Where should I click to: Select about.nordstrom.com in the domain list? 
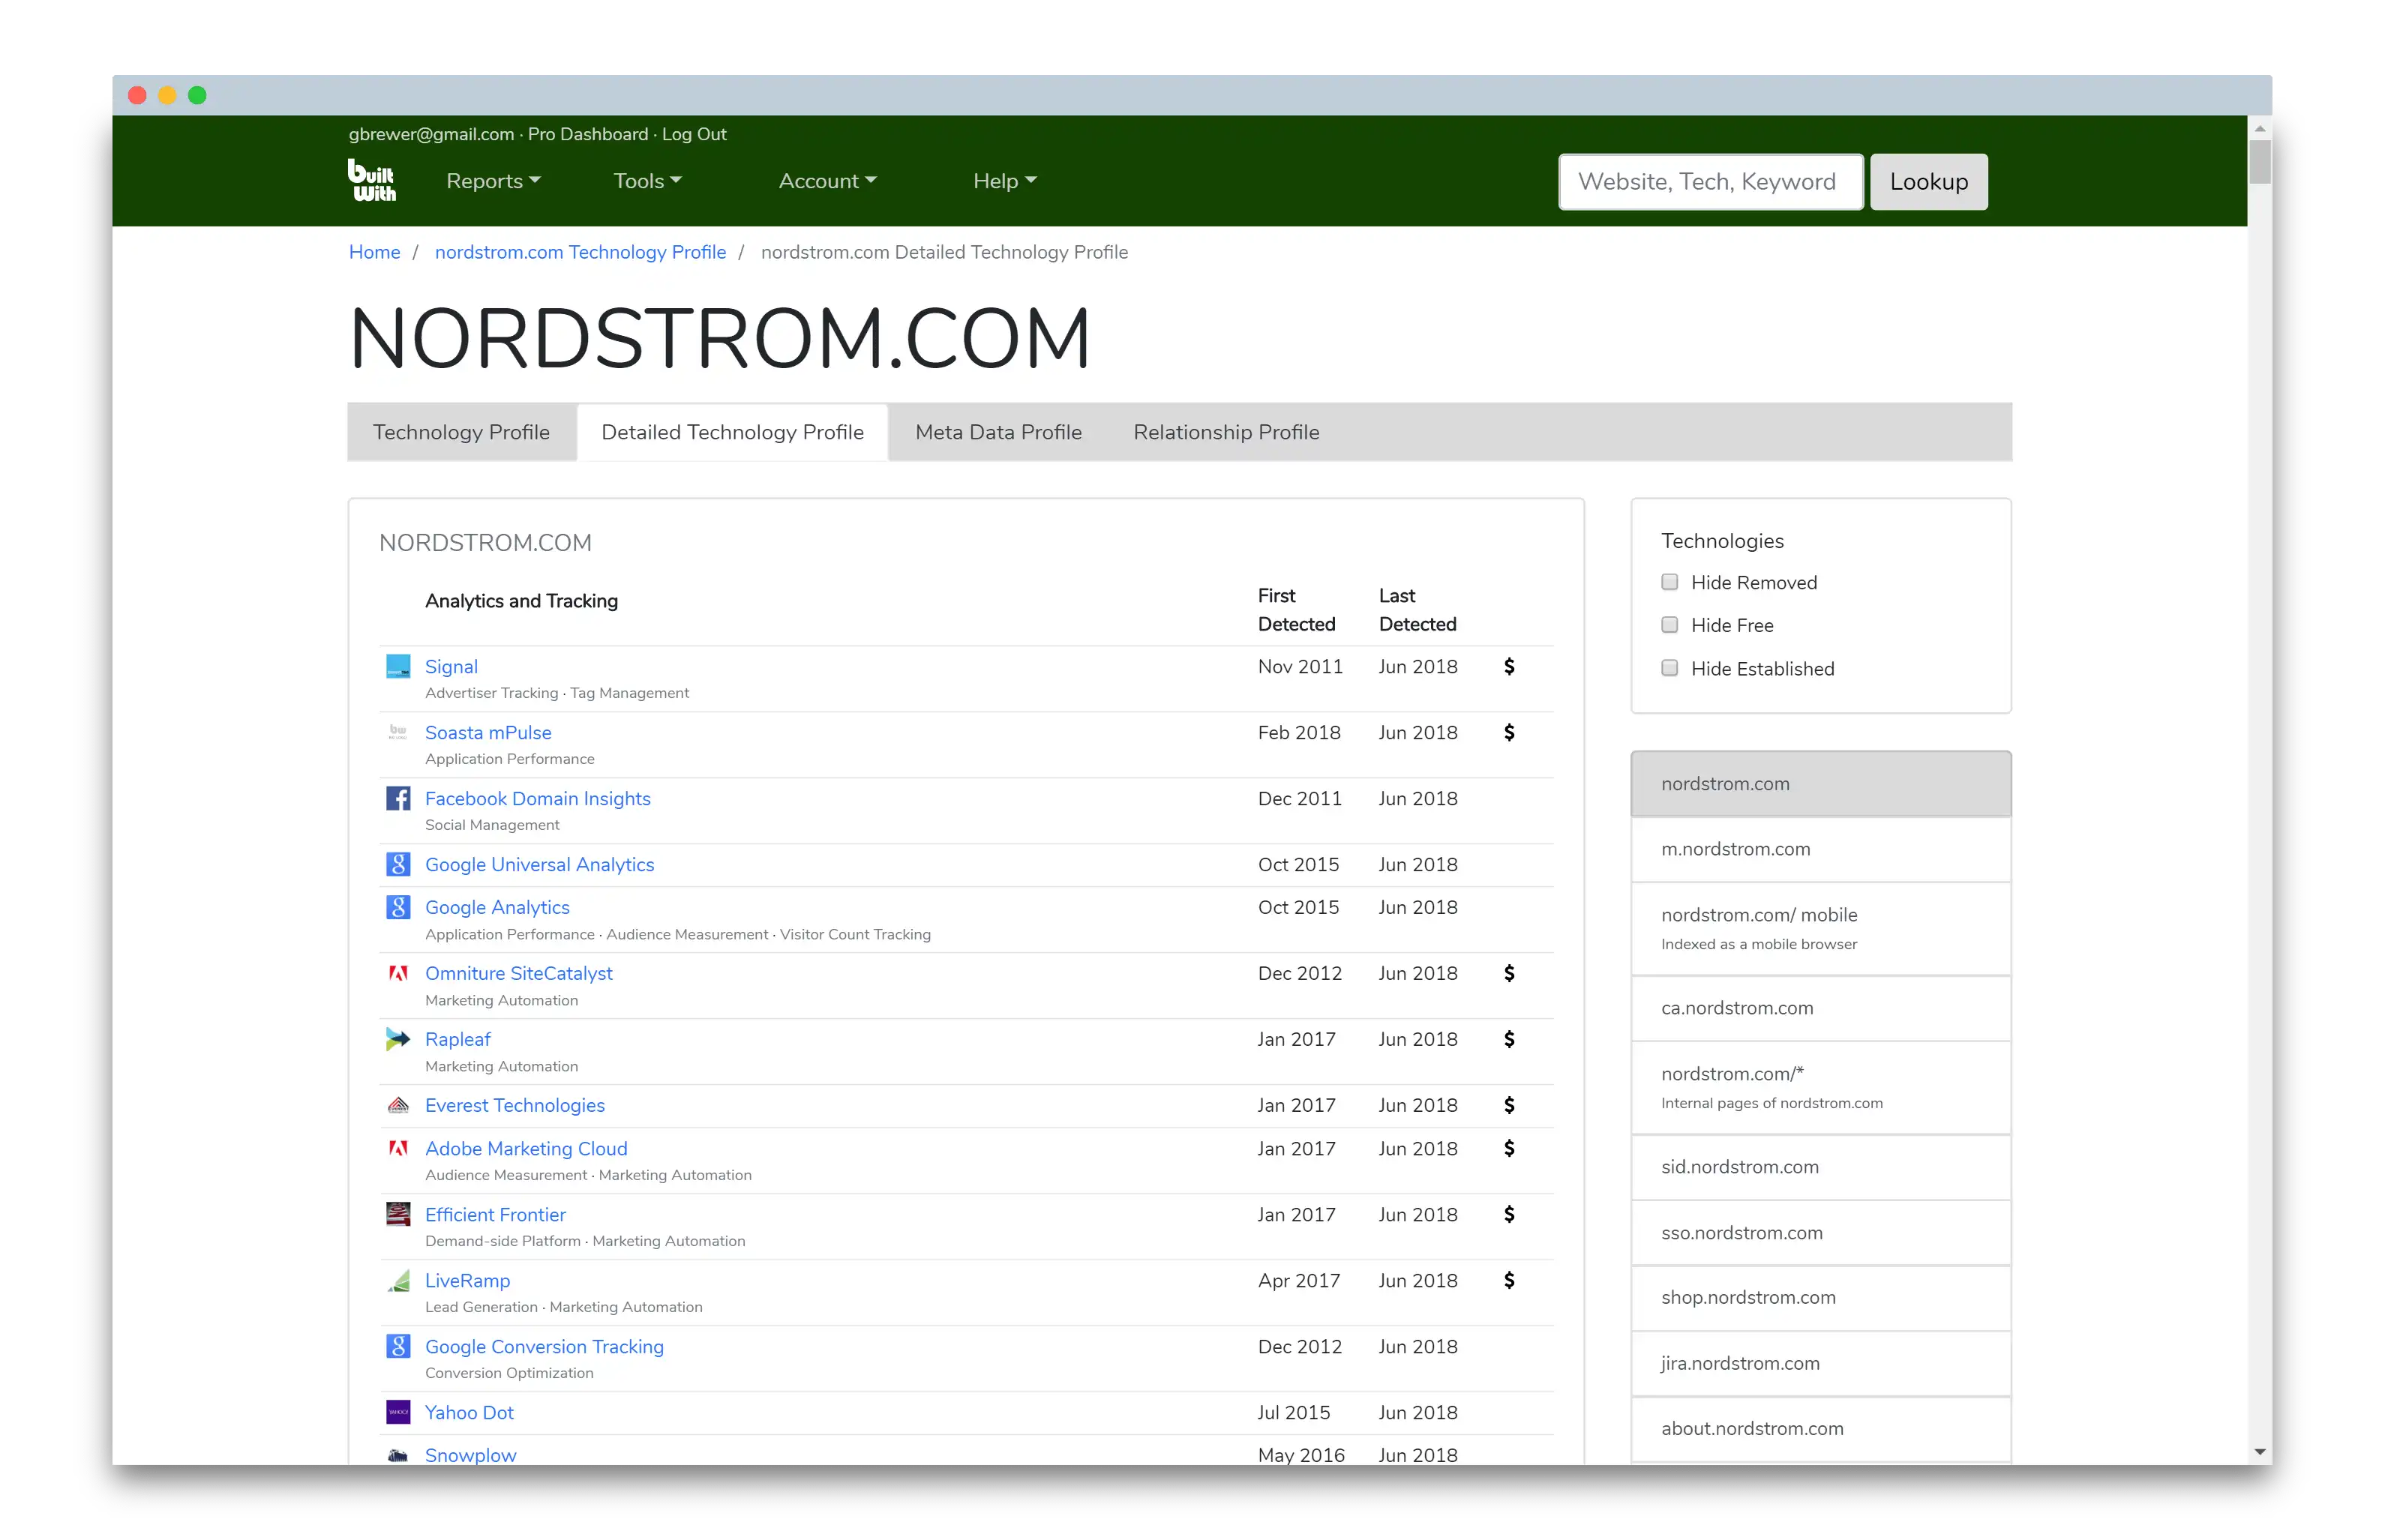tap(1820, 1428)
